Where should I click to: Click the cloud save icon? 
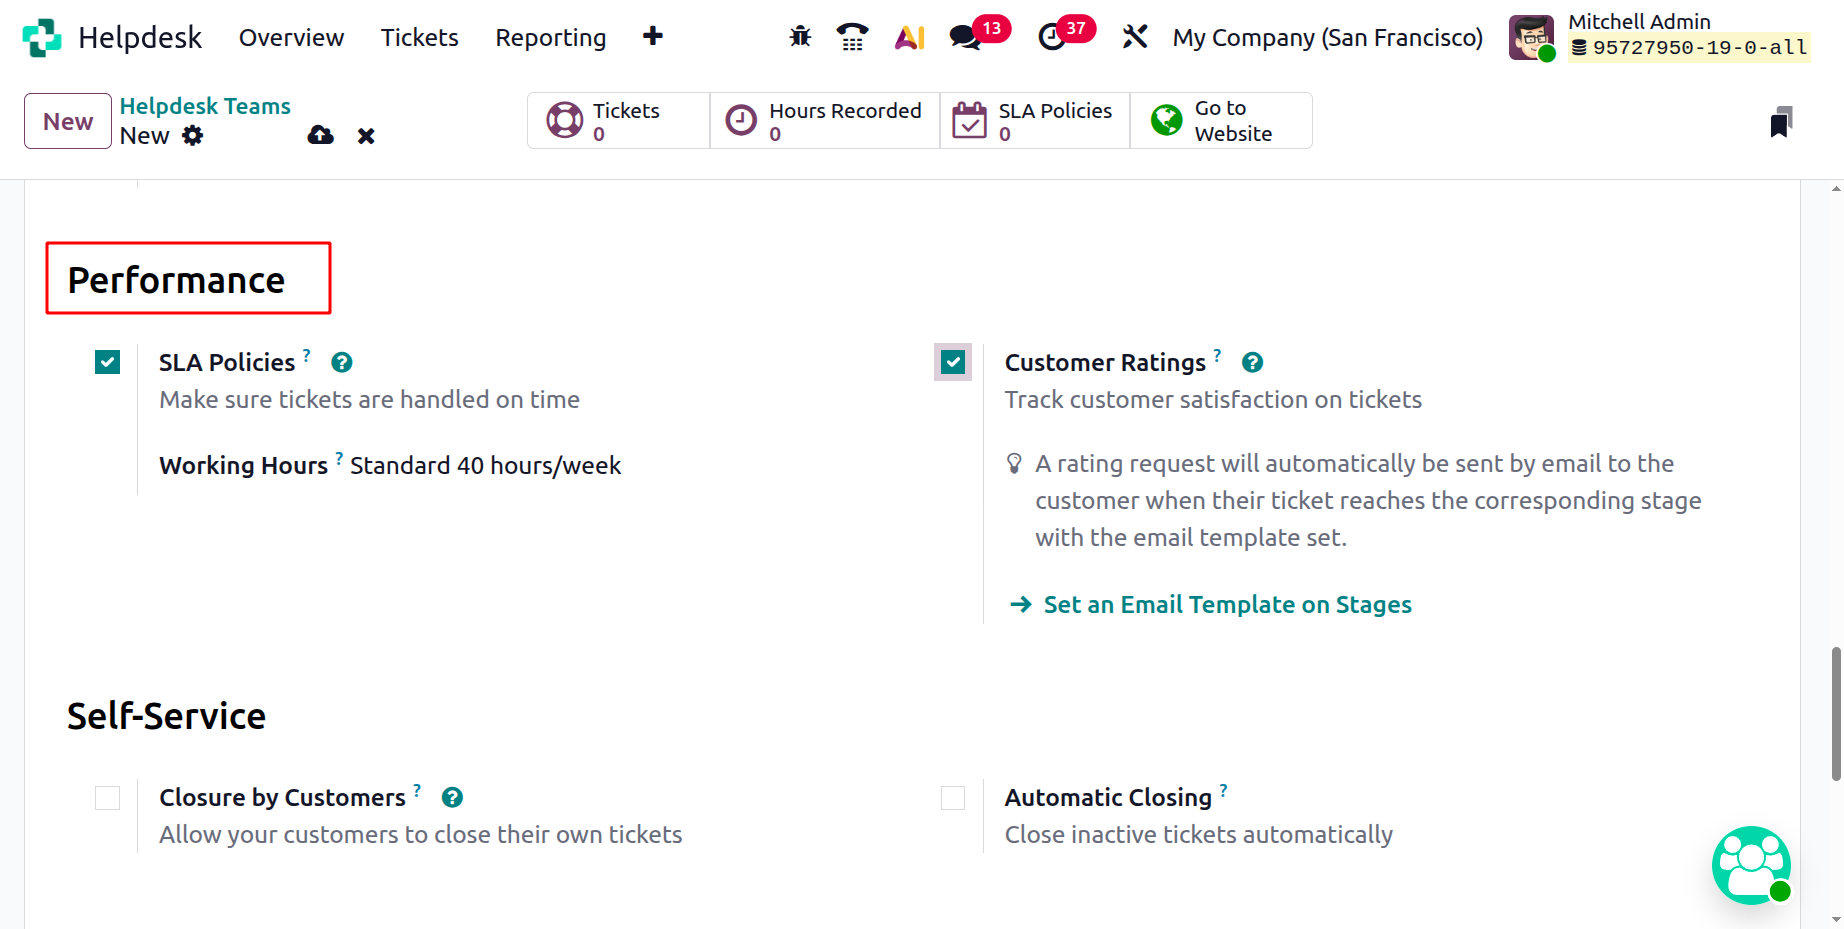[320, 135]
